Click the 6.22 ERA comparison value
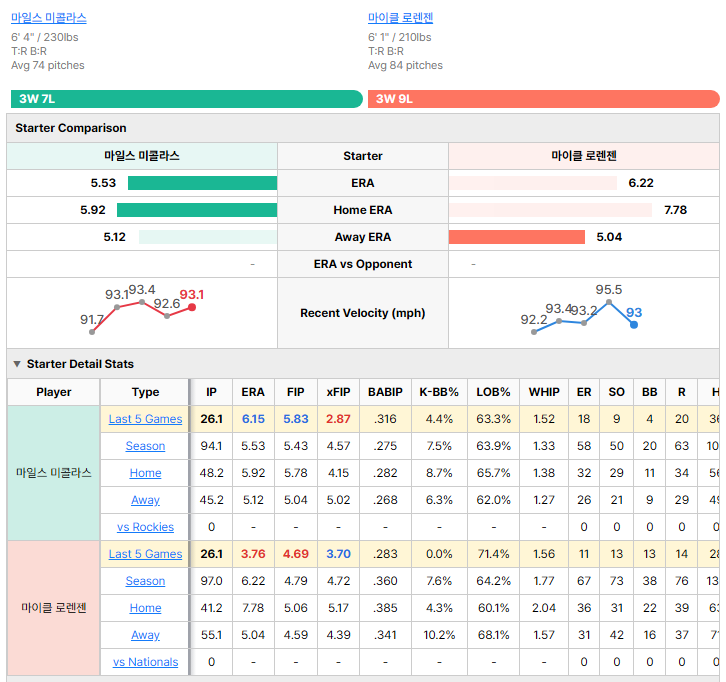 coord(641,183)
